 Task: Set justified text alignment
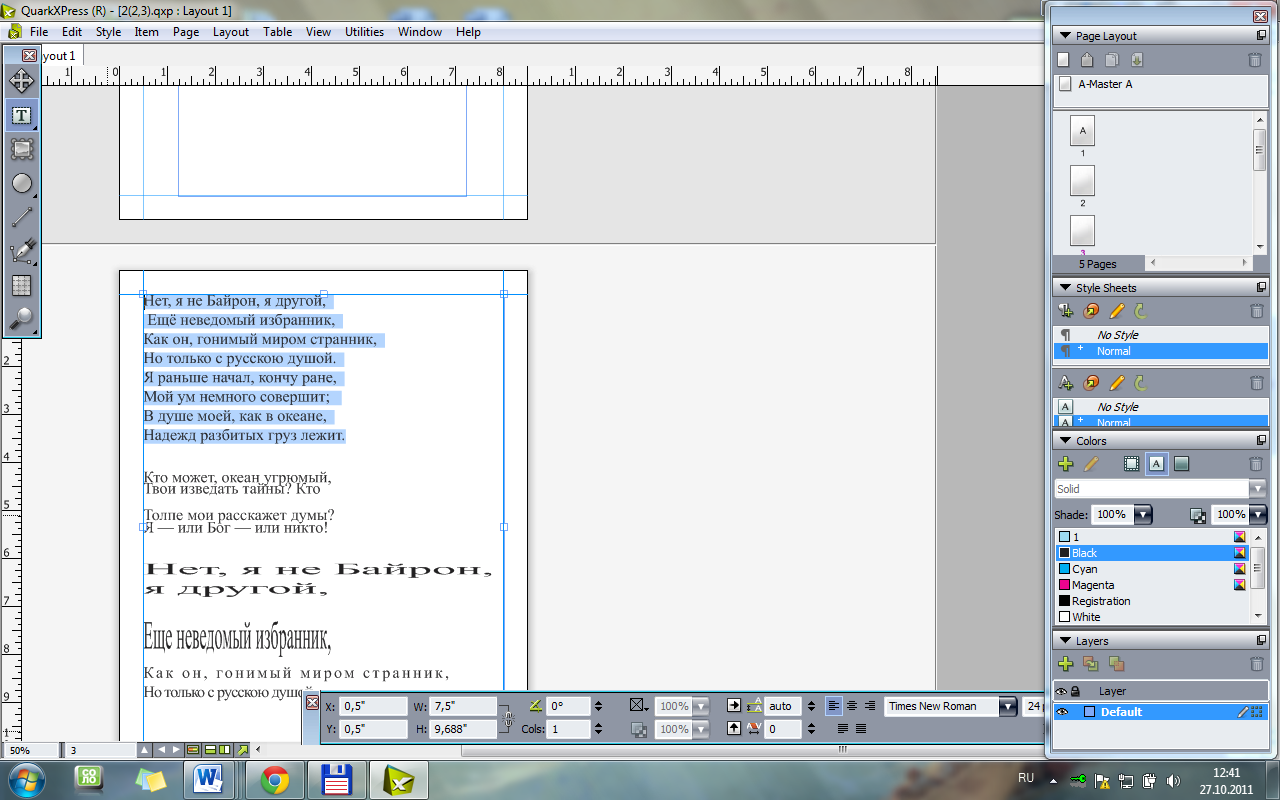[x=843, y=729]
